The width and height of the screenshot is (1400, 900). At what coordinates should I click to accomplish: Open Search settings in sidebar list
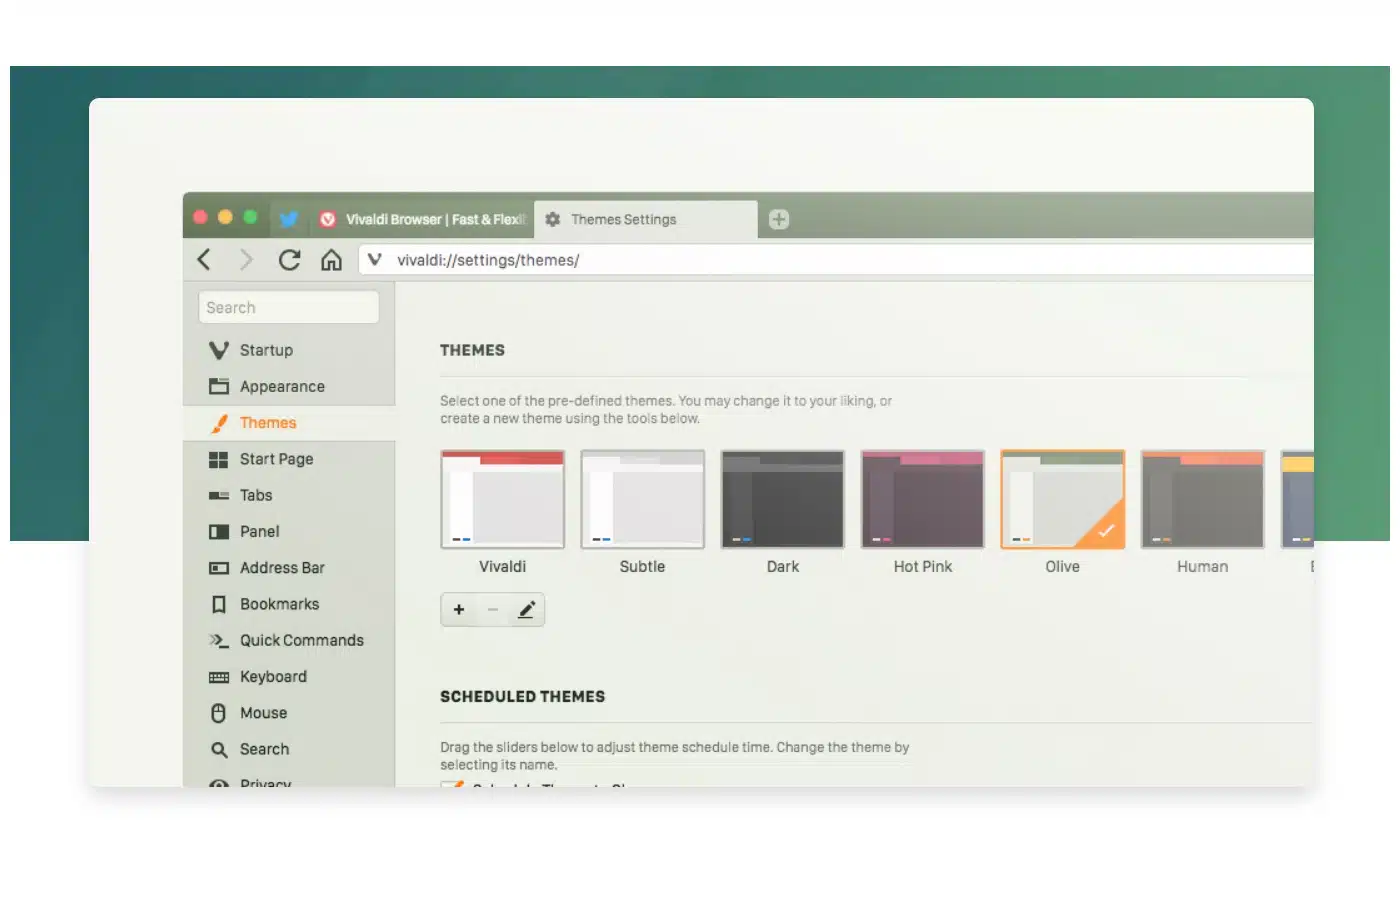pyautogui.click(x=289, y=749)
